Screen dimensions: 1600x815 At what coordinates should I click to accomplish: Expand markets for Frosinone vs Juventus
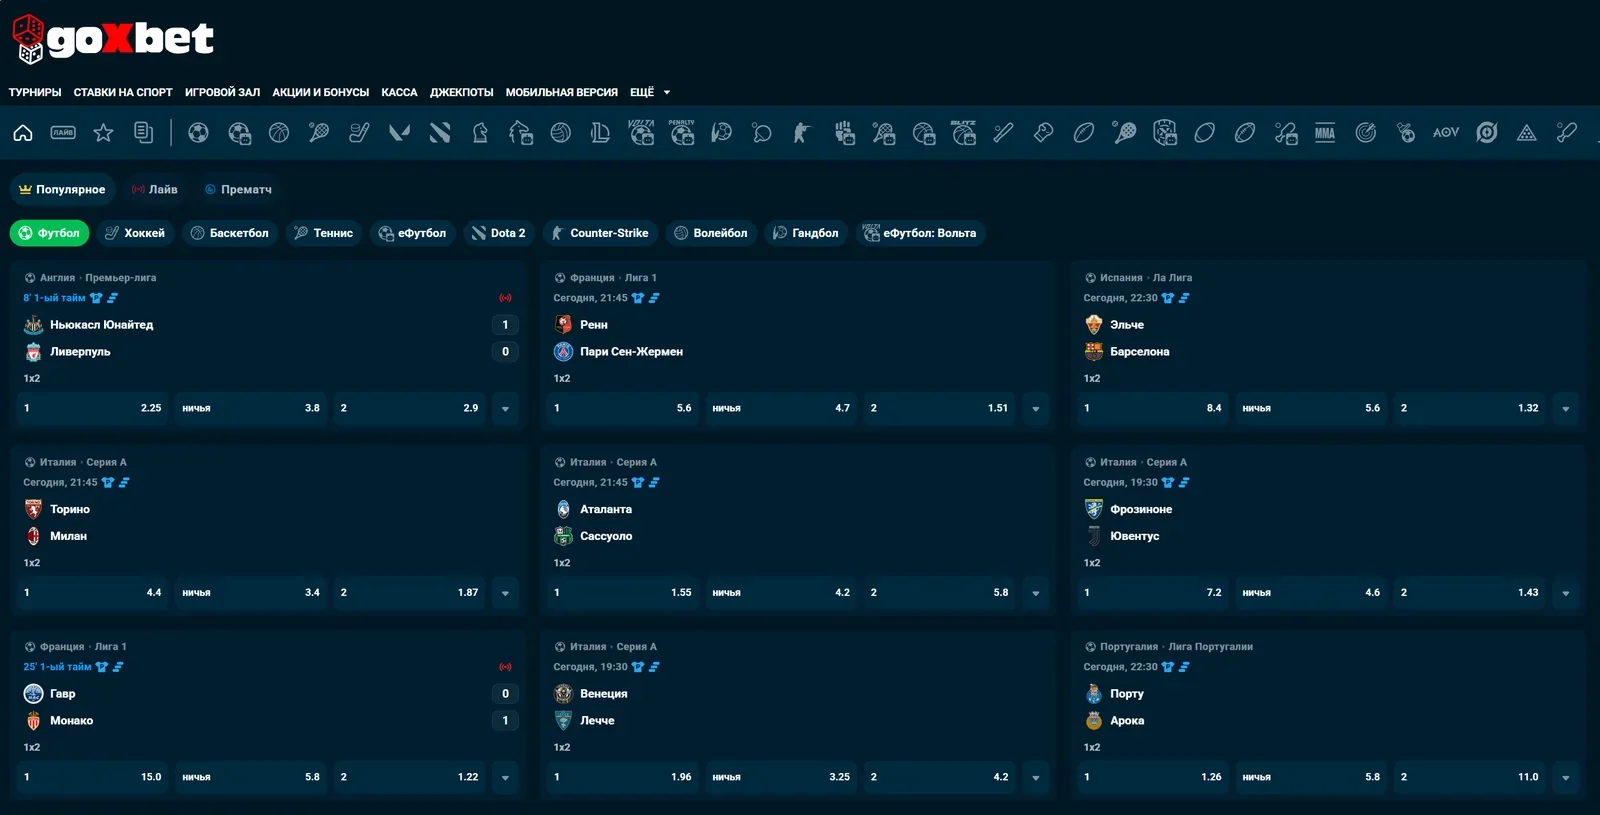click(x=1565, y=593)
